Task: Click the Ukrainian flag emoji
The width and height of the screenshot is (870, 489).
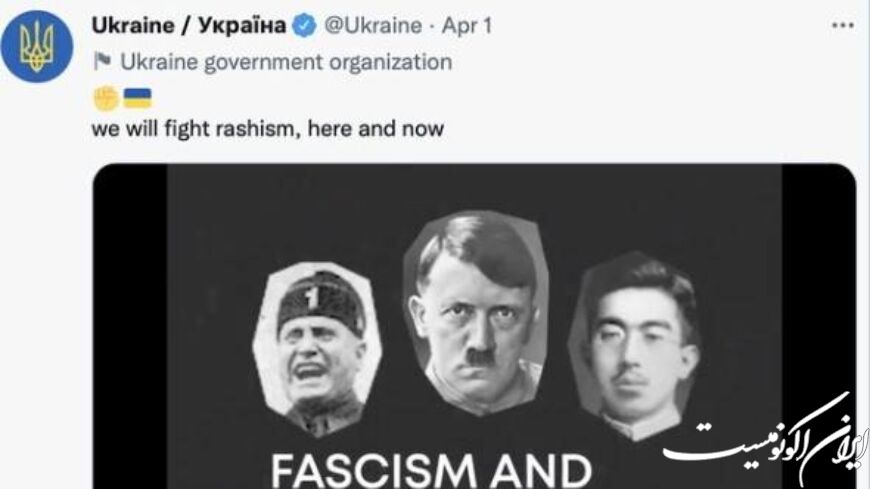Action: pos(137,98)
